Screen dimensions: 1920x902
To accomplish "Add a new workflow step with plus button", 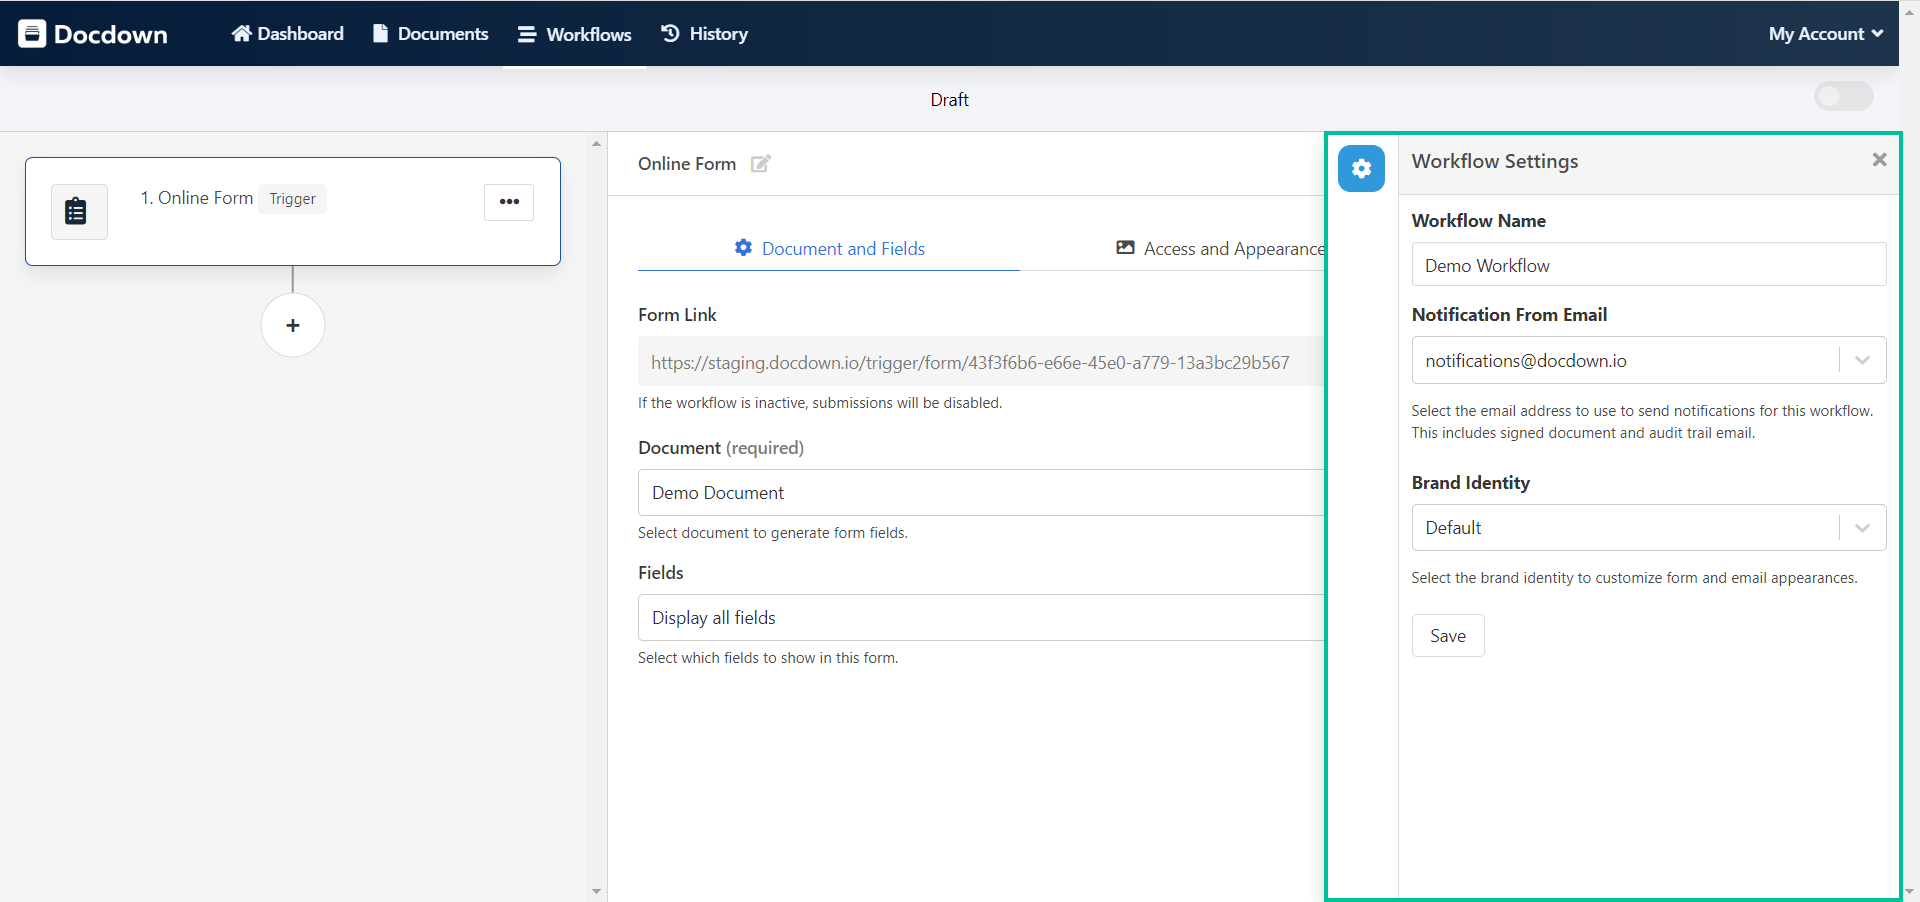I will [x=292, y=325].
